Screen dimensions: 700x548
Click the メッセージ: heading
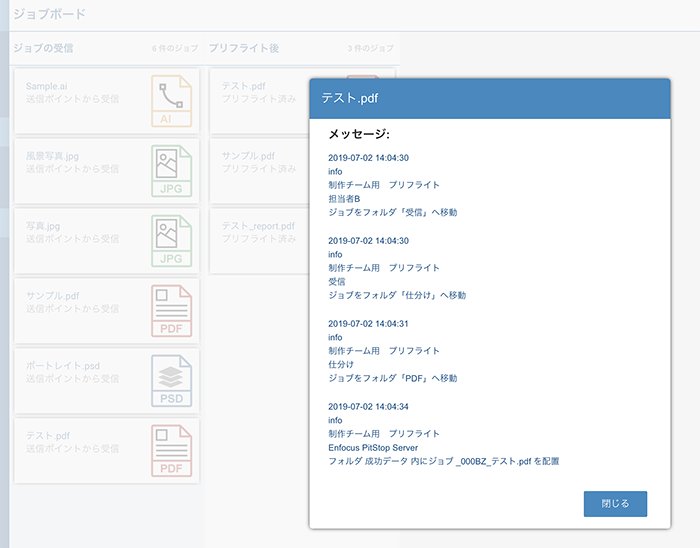click(x=359, y=134)
